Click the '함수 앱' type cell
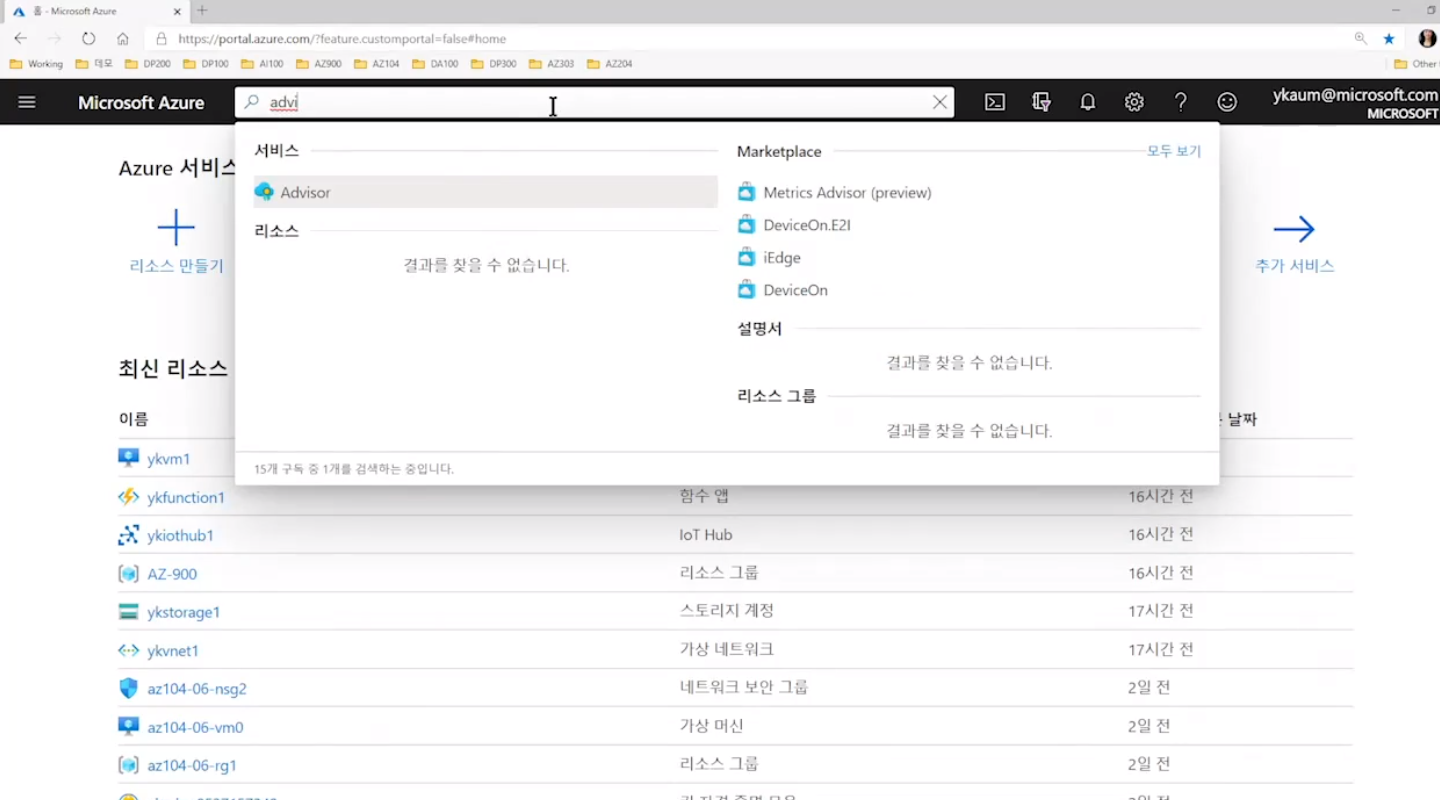 704,497
